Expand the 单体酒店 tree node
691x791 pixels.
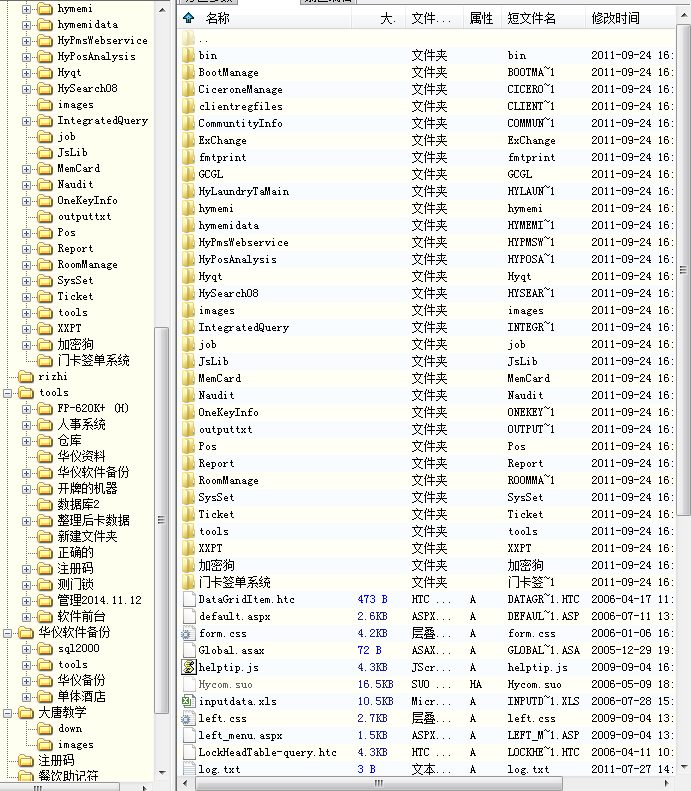point(26,697)
